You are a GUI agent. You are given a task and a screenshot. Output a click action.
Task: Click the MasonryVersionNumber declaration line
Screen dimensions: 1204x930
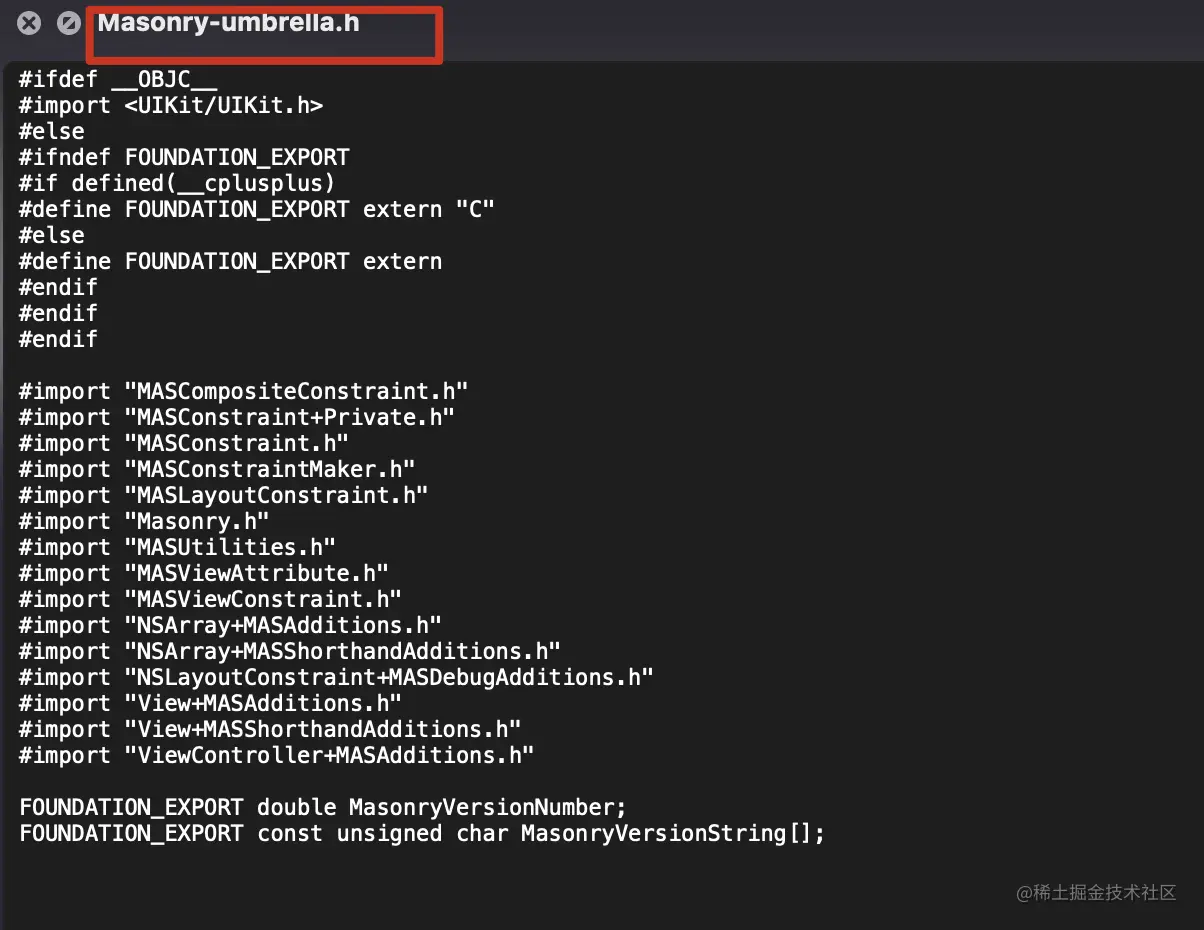tap(323, 807)
